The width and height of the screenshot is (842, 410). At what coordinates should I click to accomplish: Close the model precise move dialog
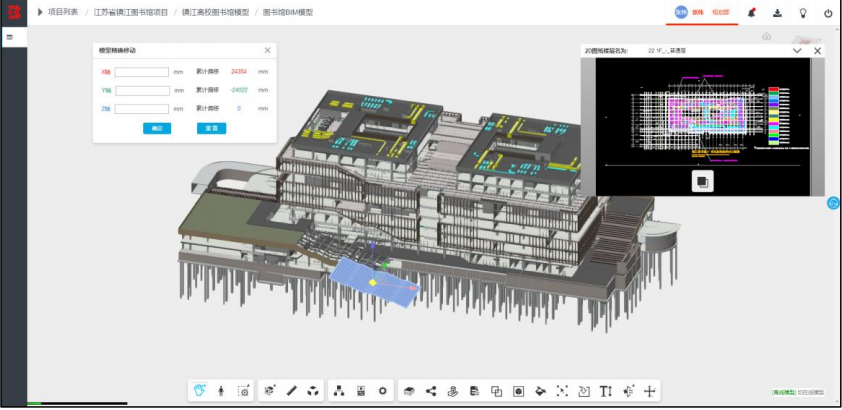click(268, 50)
